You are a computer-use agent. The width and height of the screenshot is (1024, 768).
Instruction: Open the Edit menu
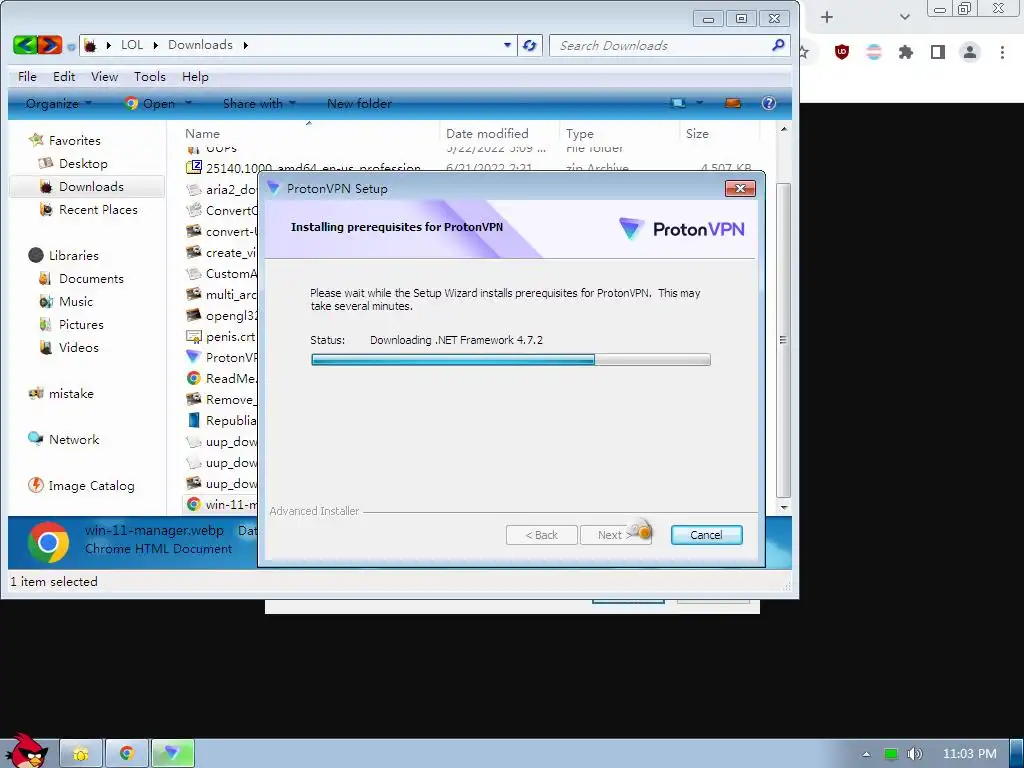64,76
